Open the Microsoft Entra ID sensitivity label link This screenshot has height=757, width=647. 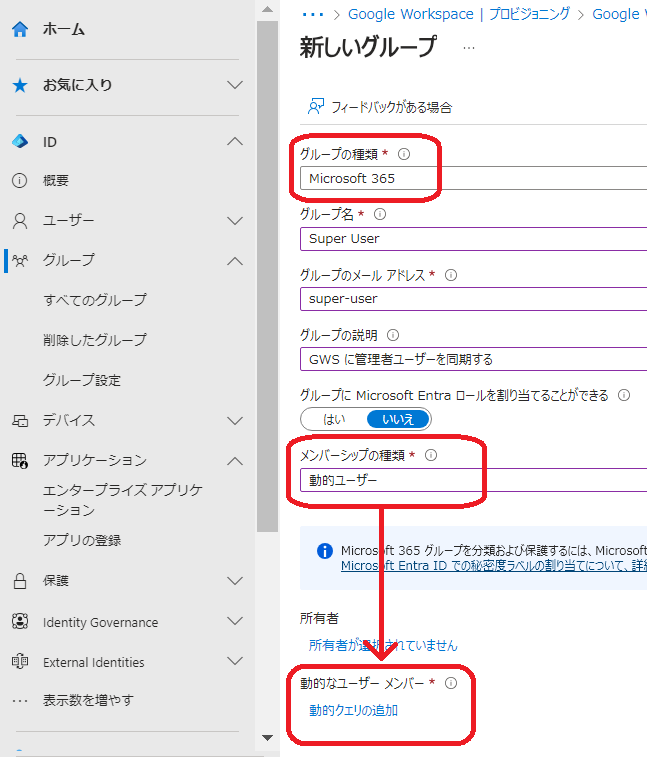tap(493, 565)
